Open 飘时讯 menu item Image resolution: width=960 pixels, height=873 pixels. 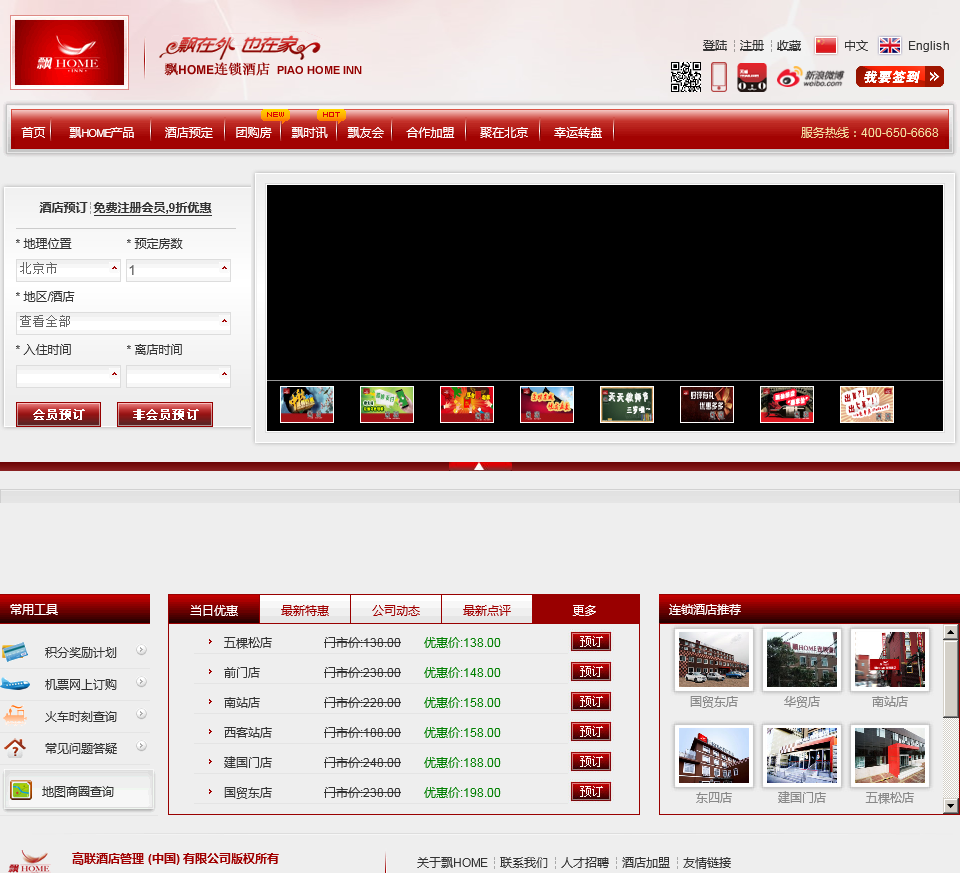pyautogui.click(x=309, y=132)
